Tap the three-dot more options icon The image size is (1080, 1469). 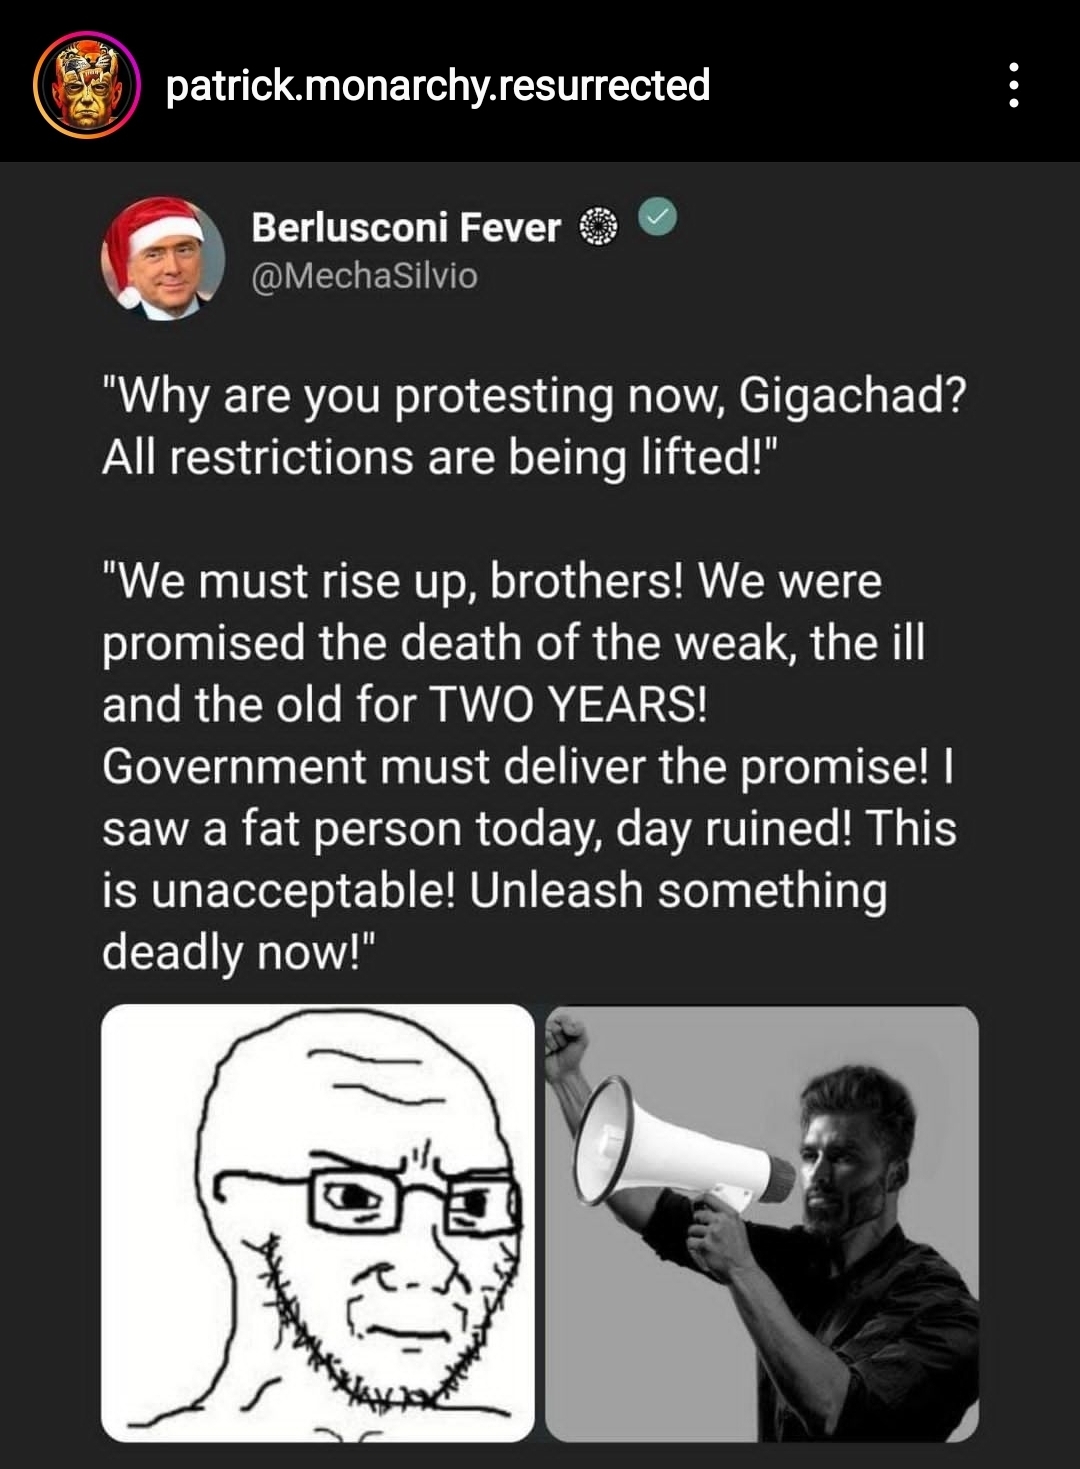[1013, 85]
